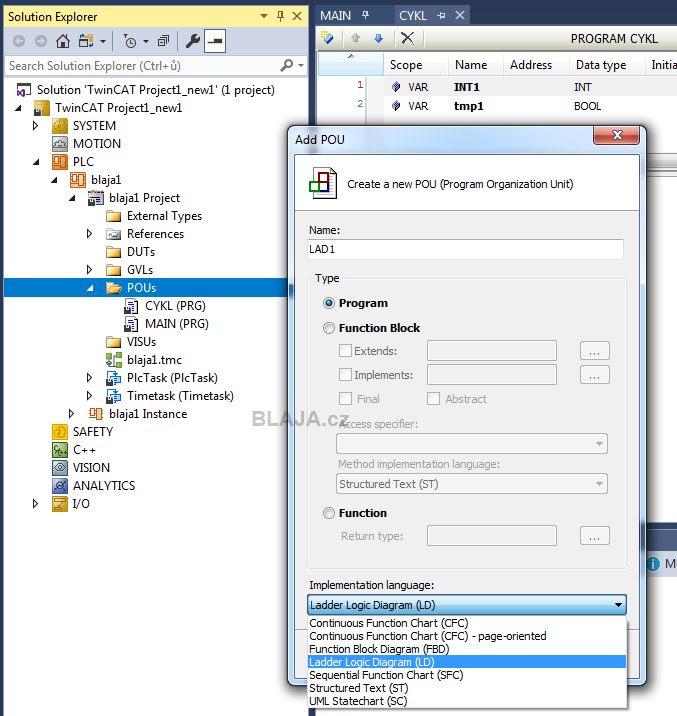This screenshot has width=677, height=716.
Task: Click the SAFETY node icon
Action: pos(60,432)
